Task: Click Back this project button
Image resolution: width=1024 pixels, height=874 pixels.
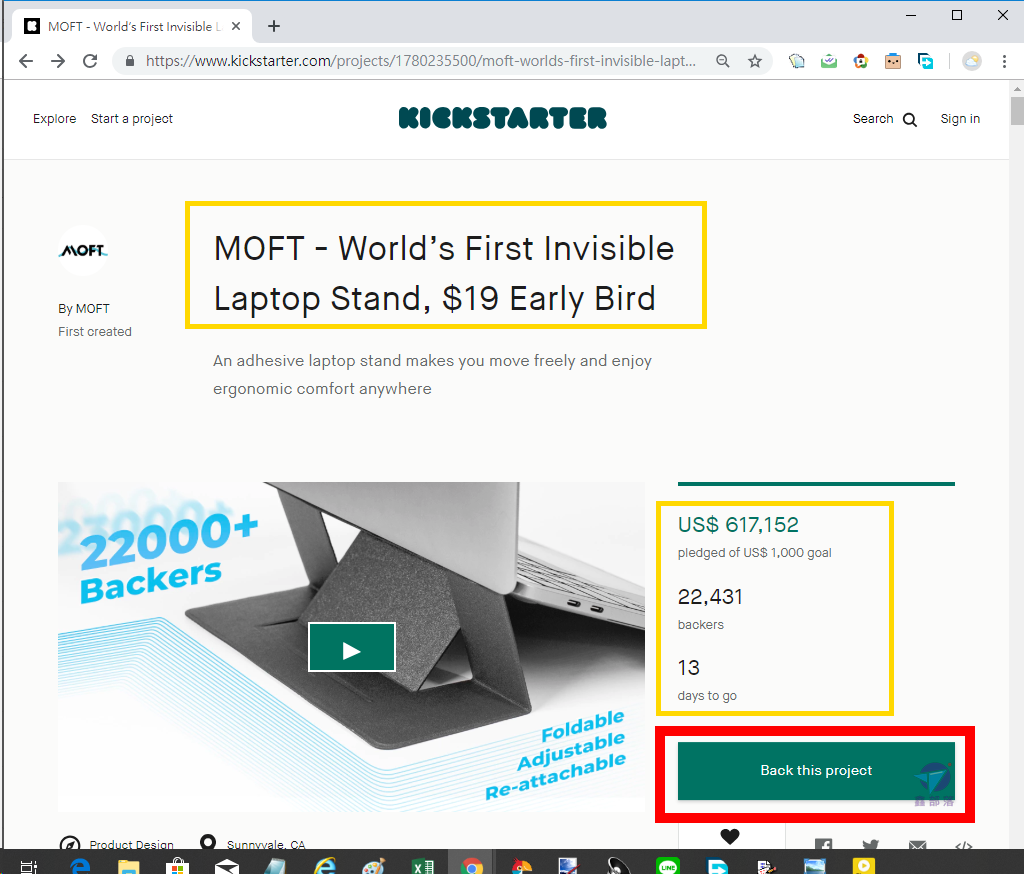Action: (816, 771)
